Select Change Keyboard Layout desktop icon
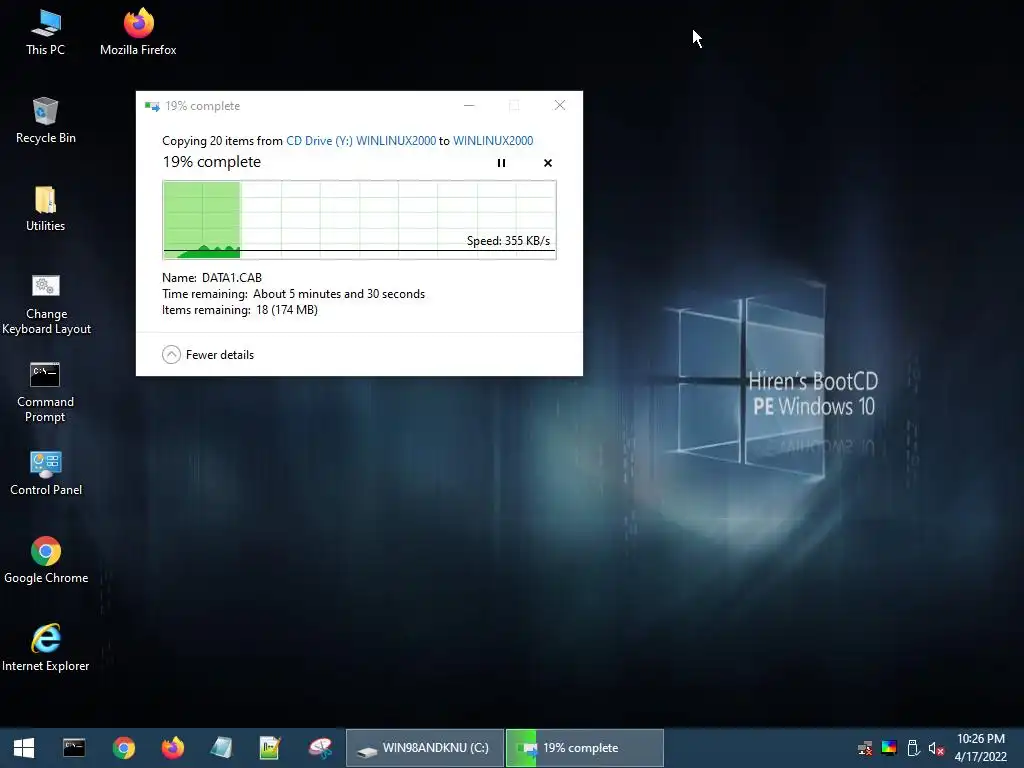This screenshot has width=1024, height=768. tap(46, 304)
